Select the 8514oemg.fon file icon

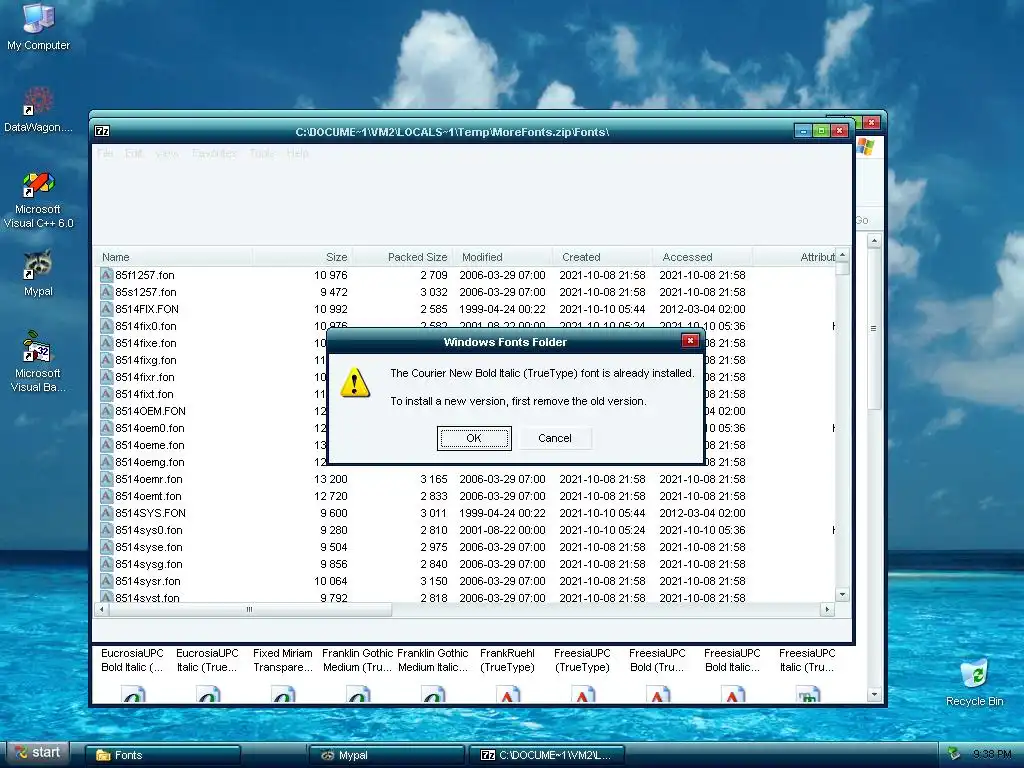pyautogui.click(x=106, y=462)
